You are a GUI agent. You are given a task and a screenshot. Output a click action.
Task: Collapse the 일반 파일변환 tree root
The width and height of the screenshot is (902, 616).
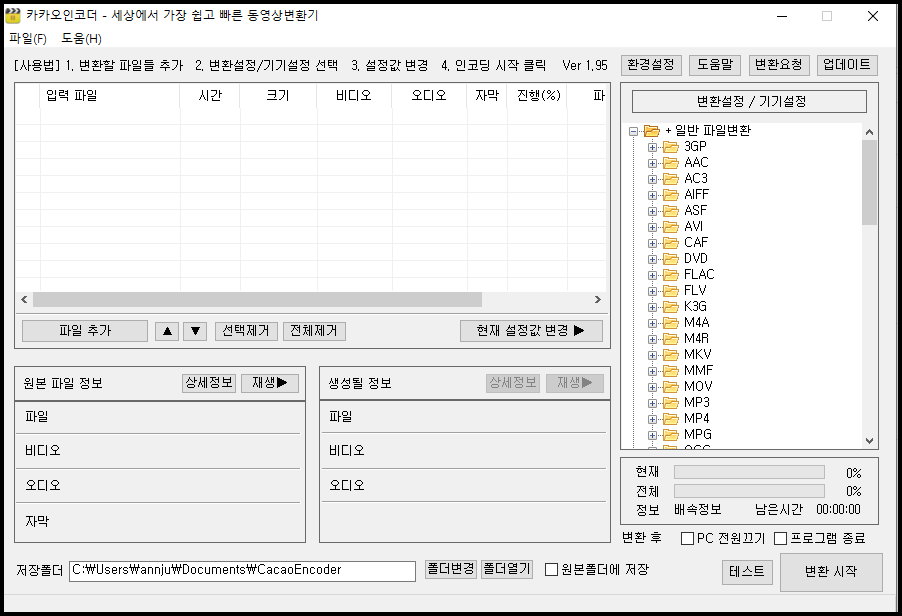633,132
